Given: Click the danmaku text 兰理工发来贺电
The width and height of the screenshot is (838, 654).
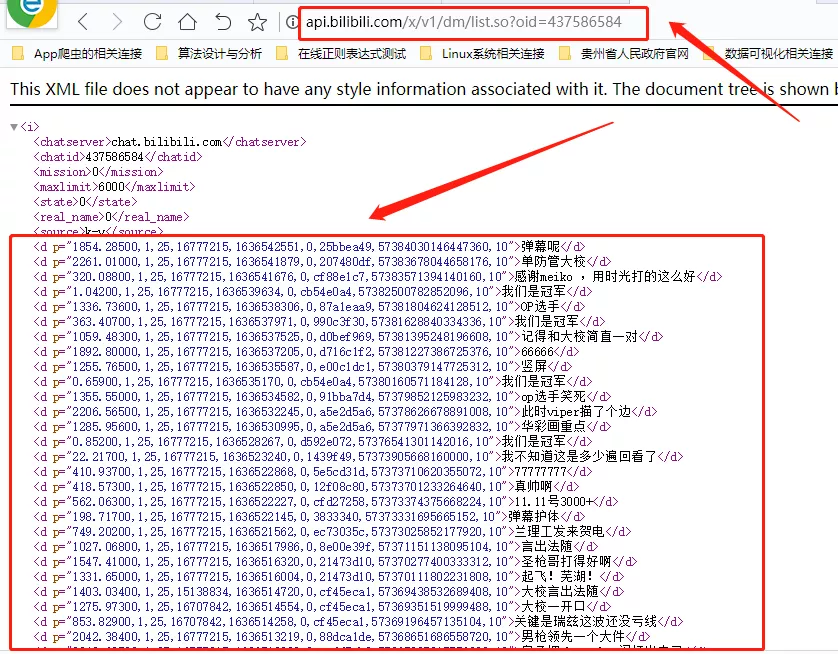Looking at the screenshot, I should pos(559,532).
